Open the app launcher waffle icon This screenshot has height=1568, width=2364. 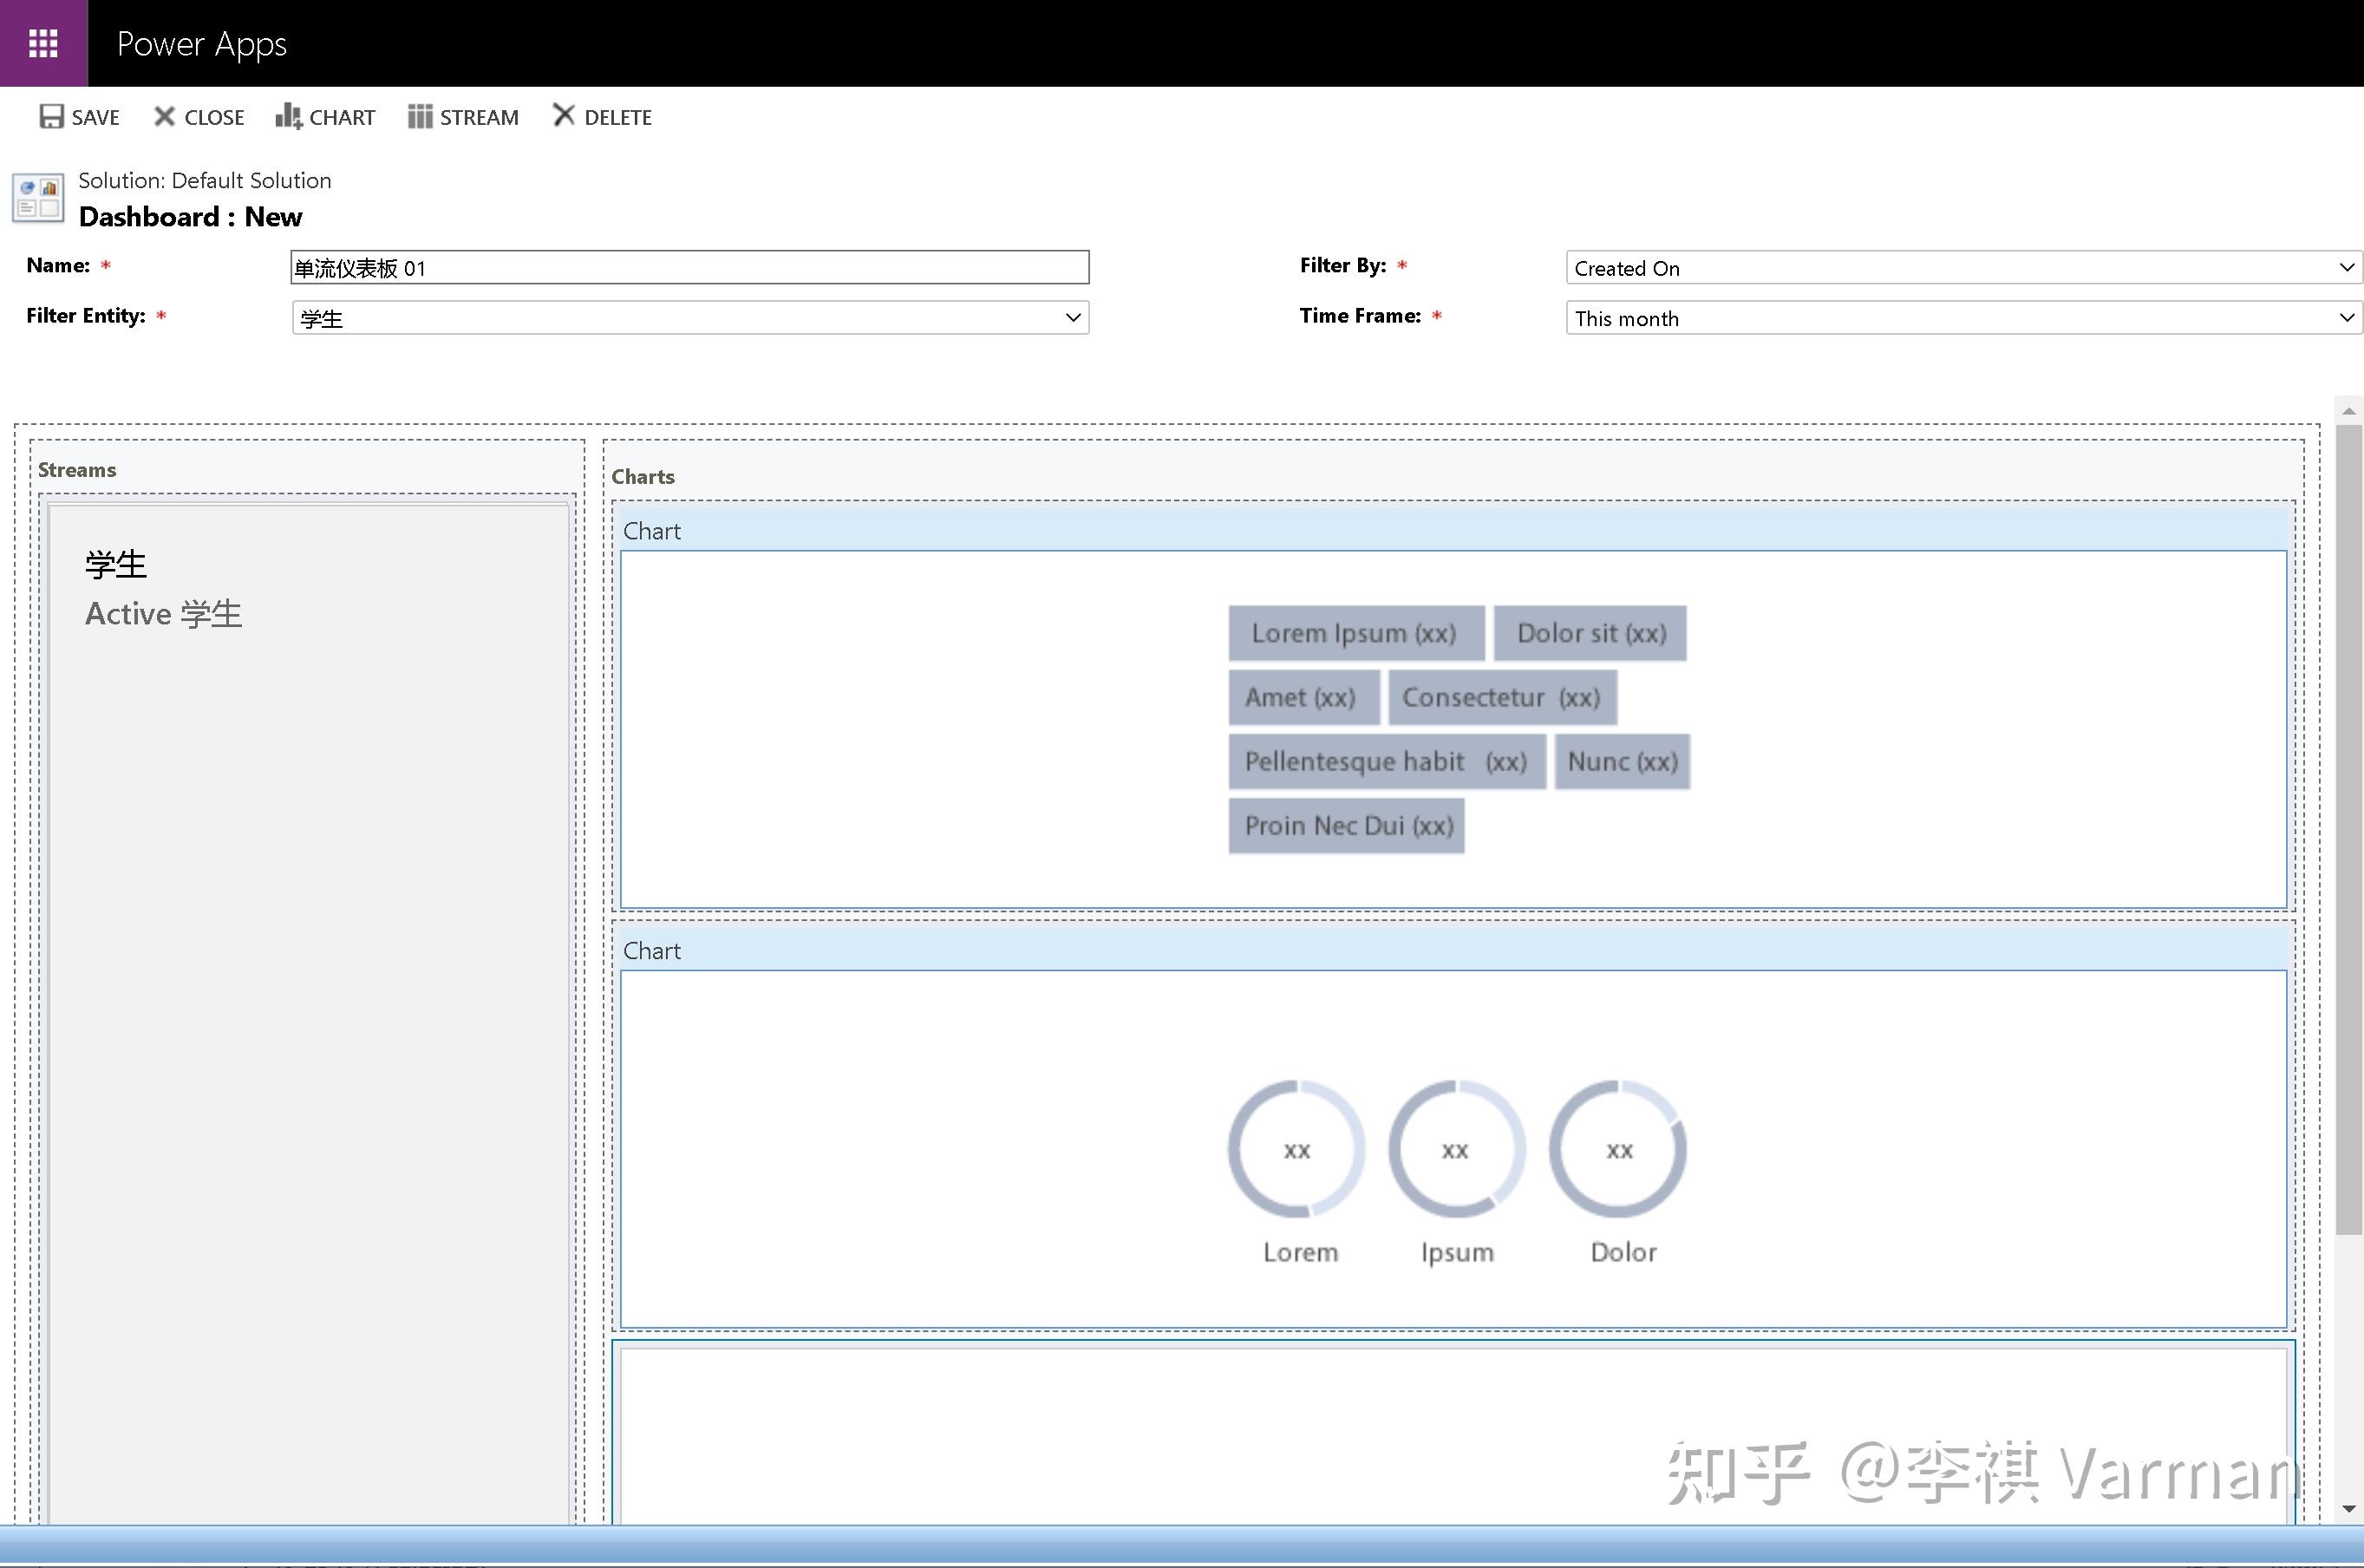(x=43, y=43)
